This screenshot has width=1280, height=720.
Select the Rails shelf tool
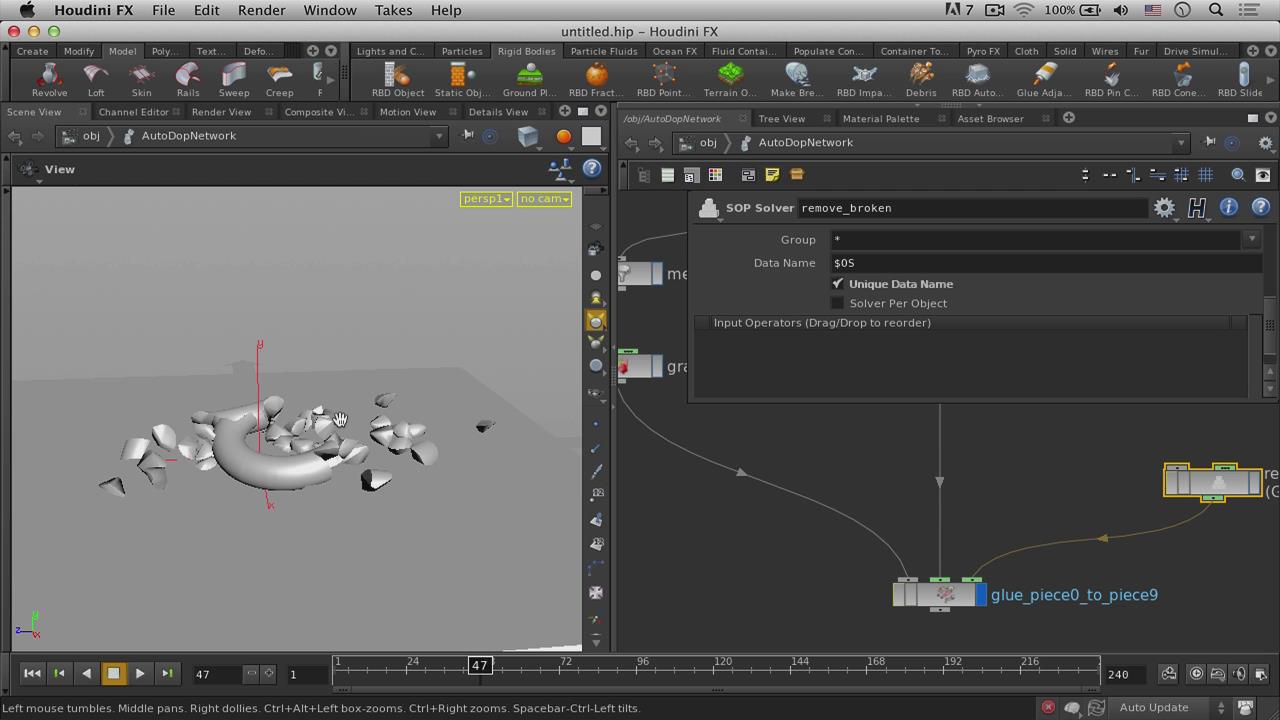[188, 80]
